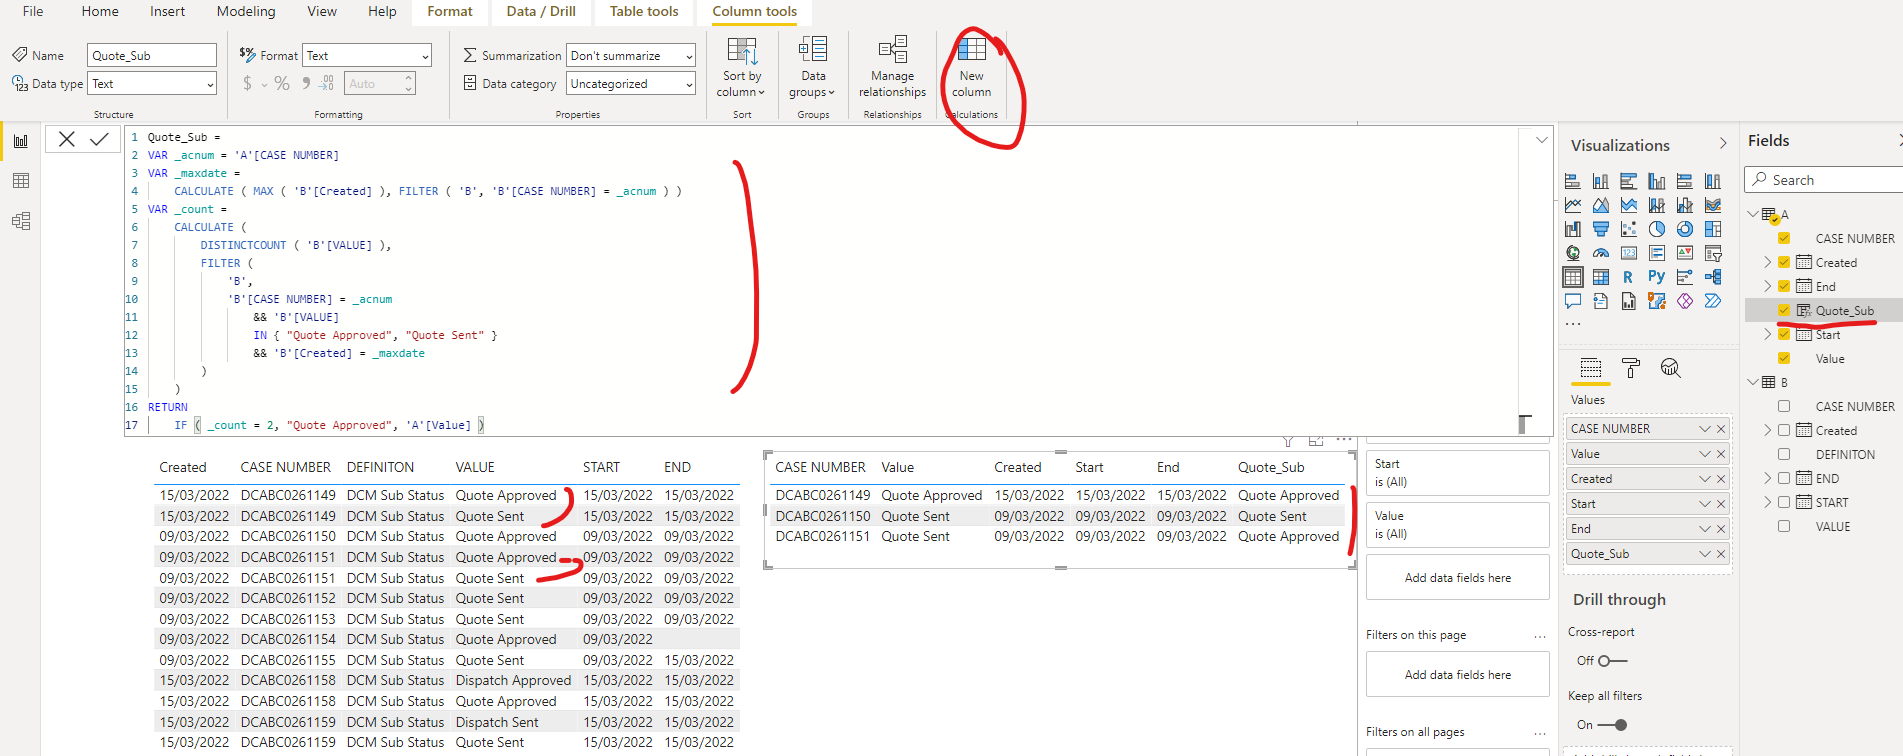The height and width of the screenshot is (756, 1903).
Task: Choose the Decomposition tree visualization
Action: [x=1713, y=277]
